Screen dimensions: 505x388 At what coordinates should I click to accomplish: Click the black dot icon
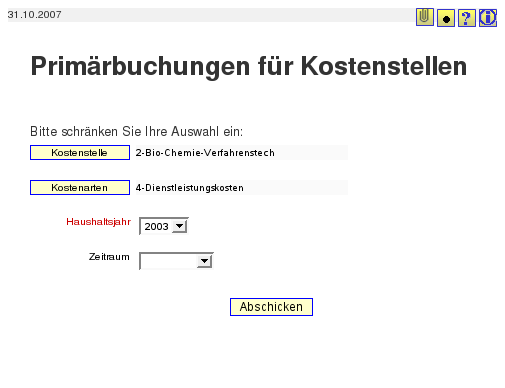pos(446,18)
